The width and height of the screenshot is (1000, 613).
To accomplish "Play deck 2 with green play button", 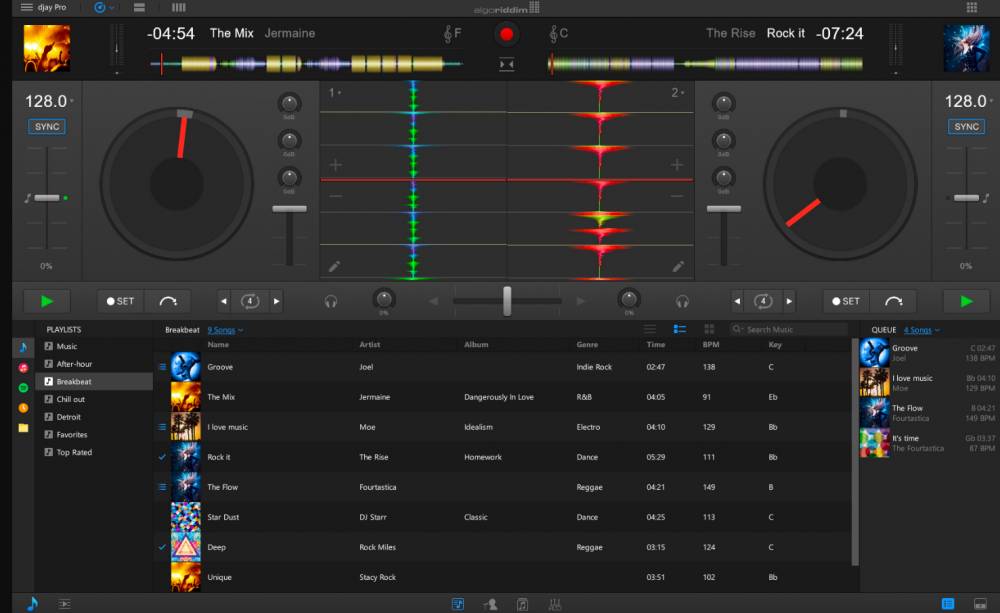I will pyautogui.click(x=966, y=301).
